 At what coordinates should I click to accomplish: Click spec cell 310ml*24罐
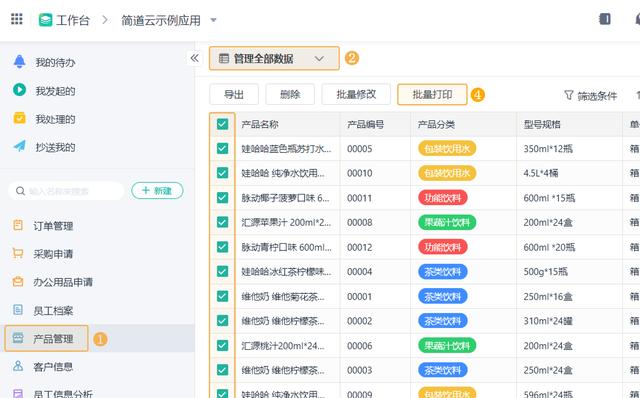(x=548, y=321)
